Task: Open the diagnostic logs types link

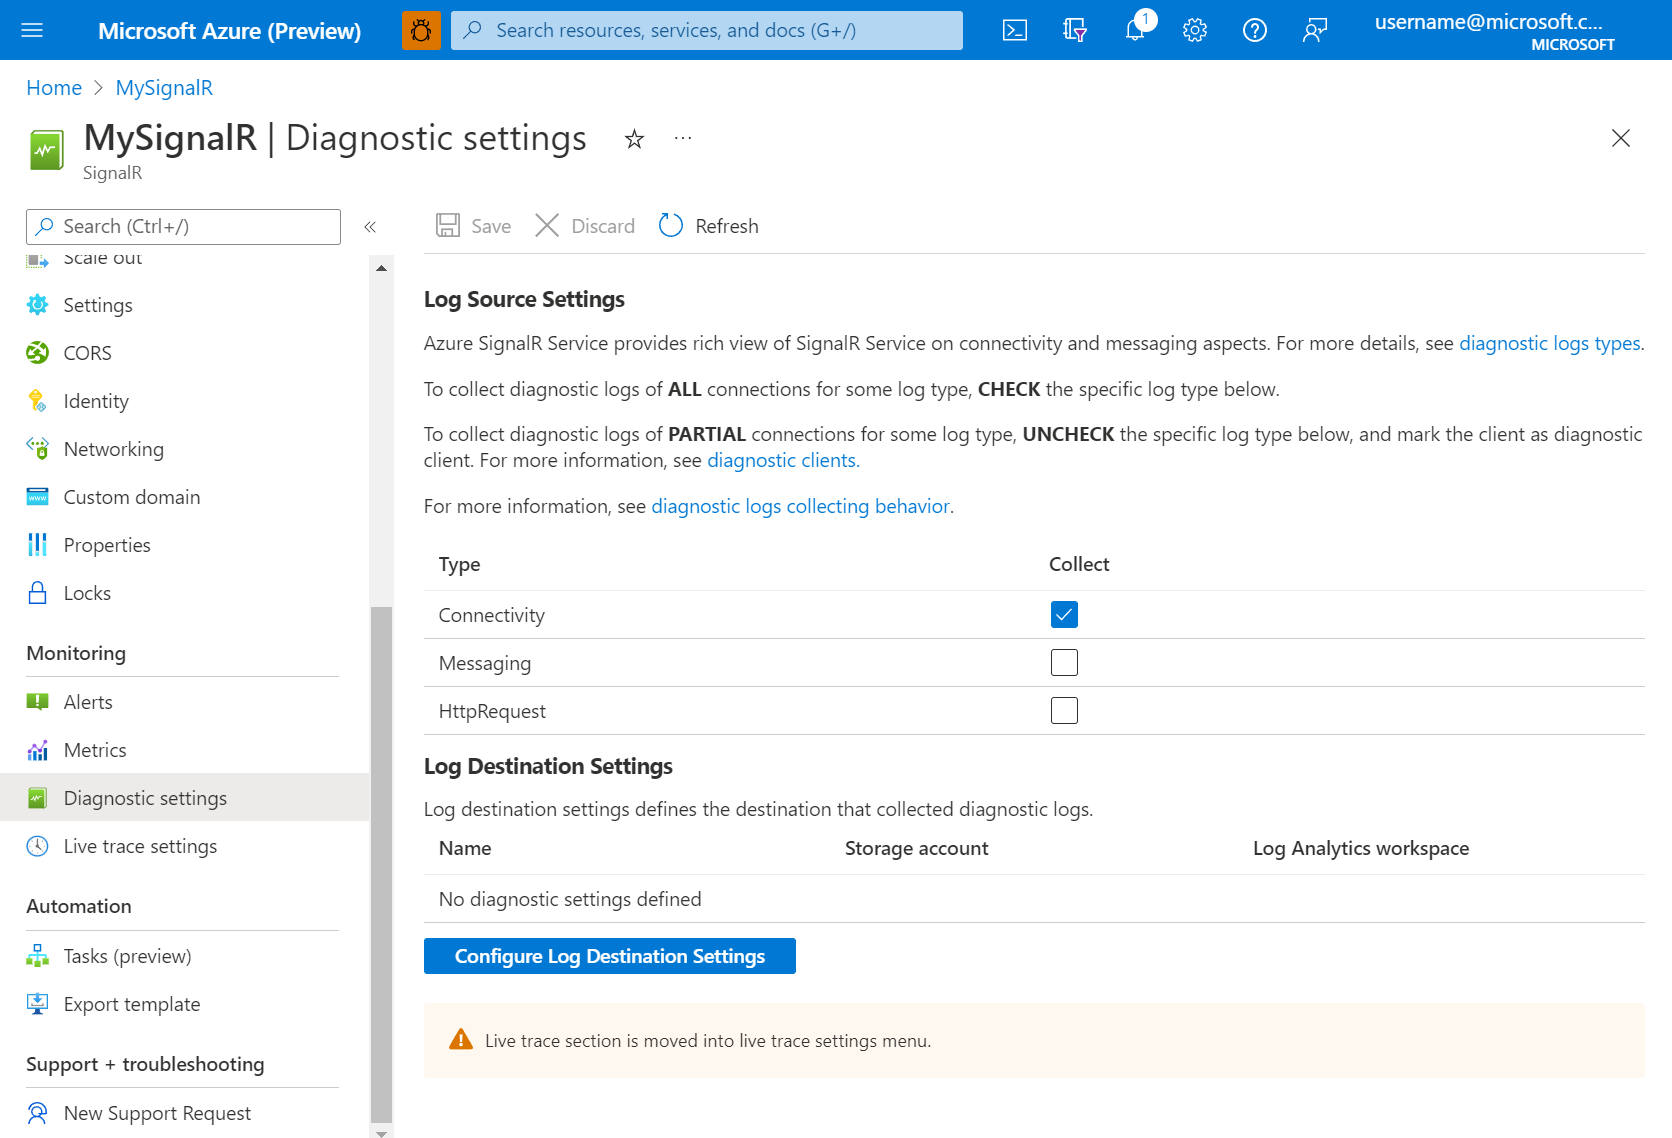Action: click(x=1549, y=343)
